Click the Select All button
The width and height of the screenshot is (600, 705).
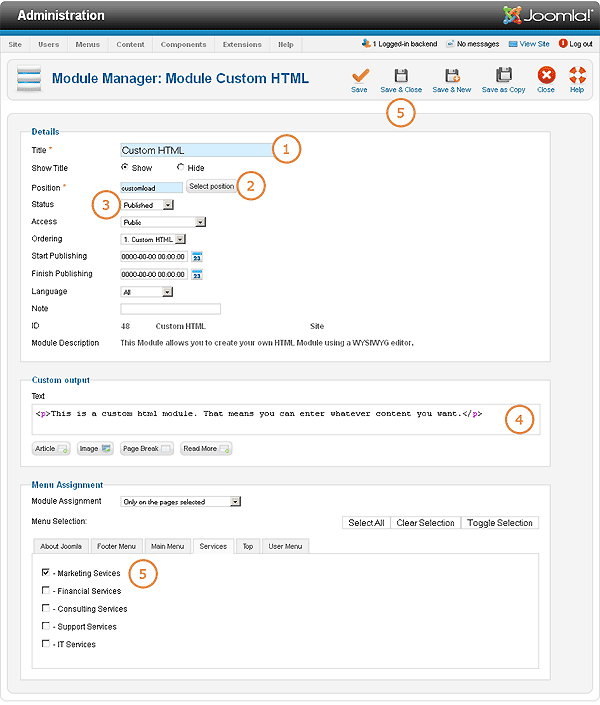point(366,523)
